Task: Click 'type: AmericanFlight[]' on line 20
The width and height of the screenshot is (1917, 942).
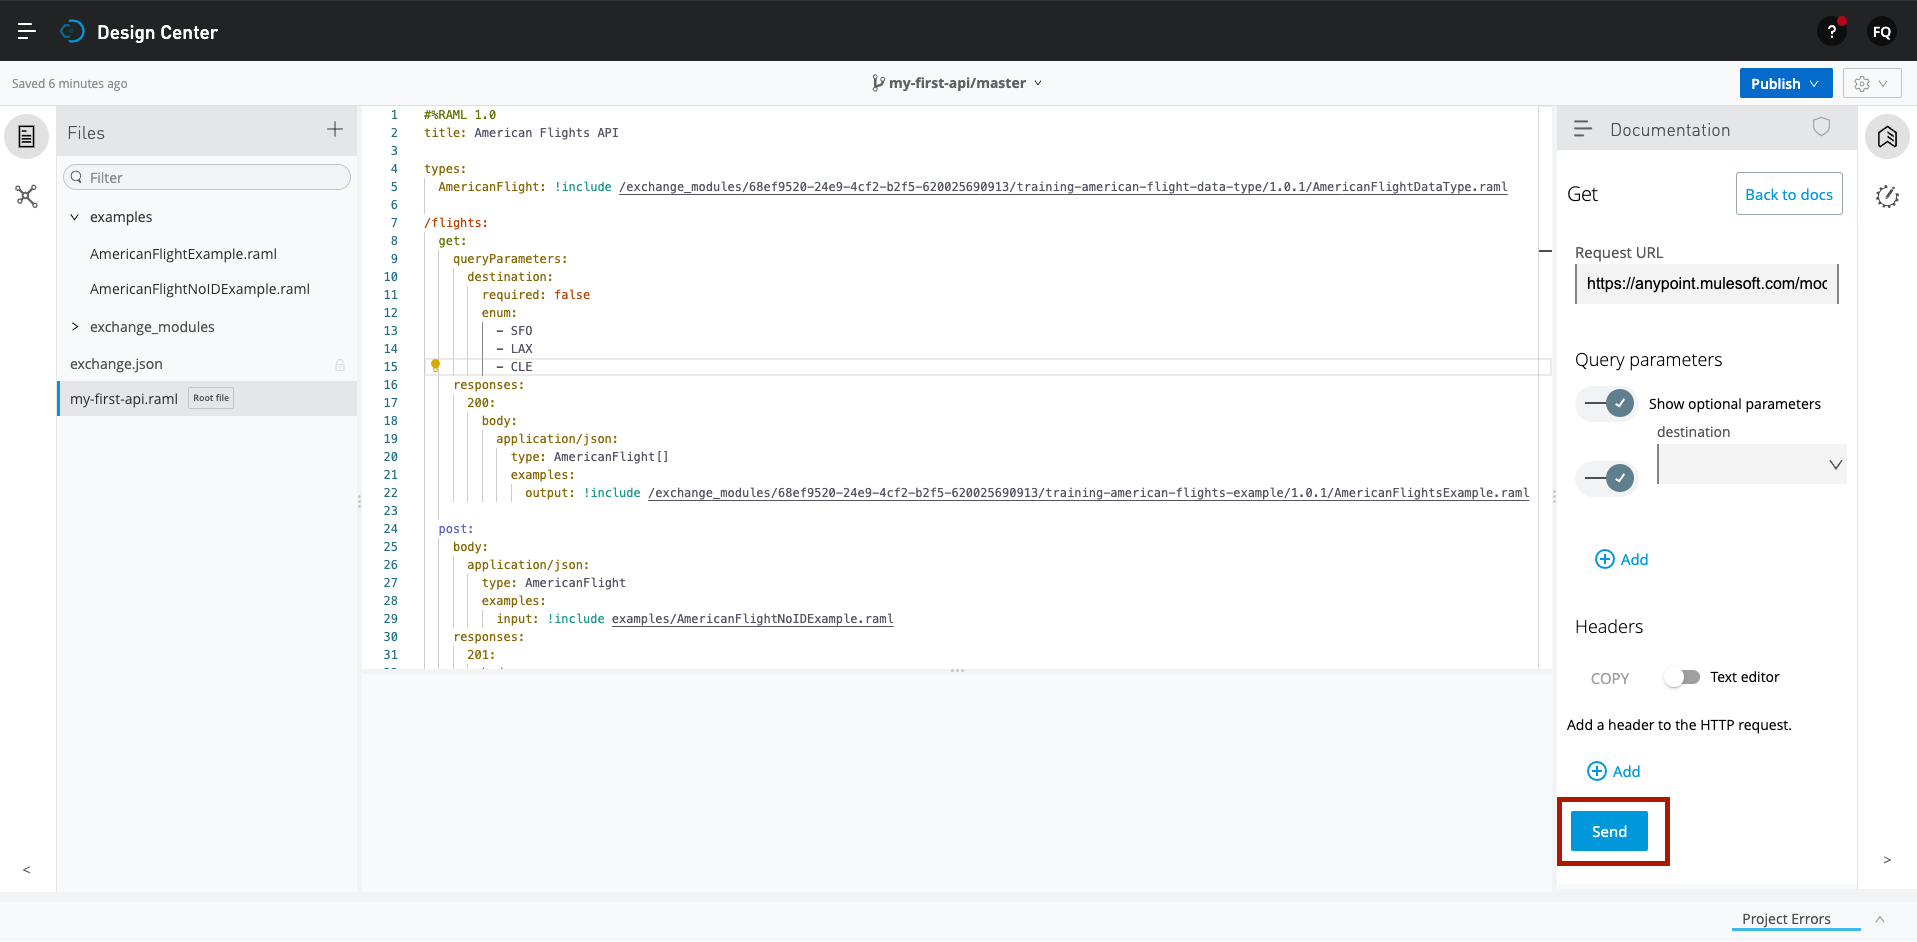Action: (x=590, y=457)
